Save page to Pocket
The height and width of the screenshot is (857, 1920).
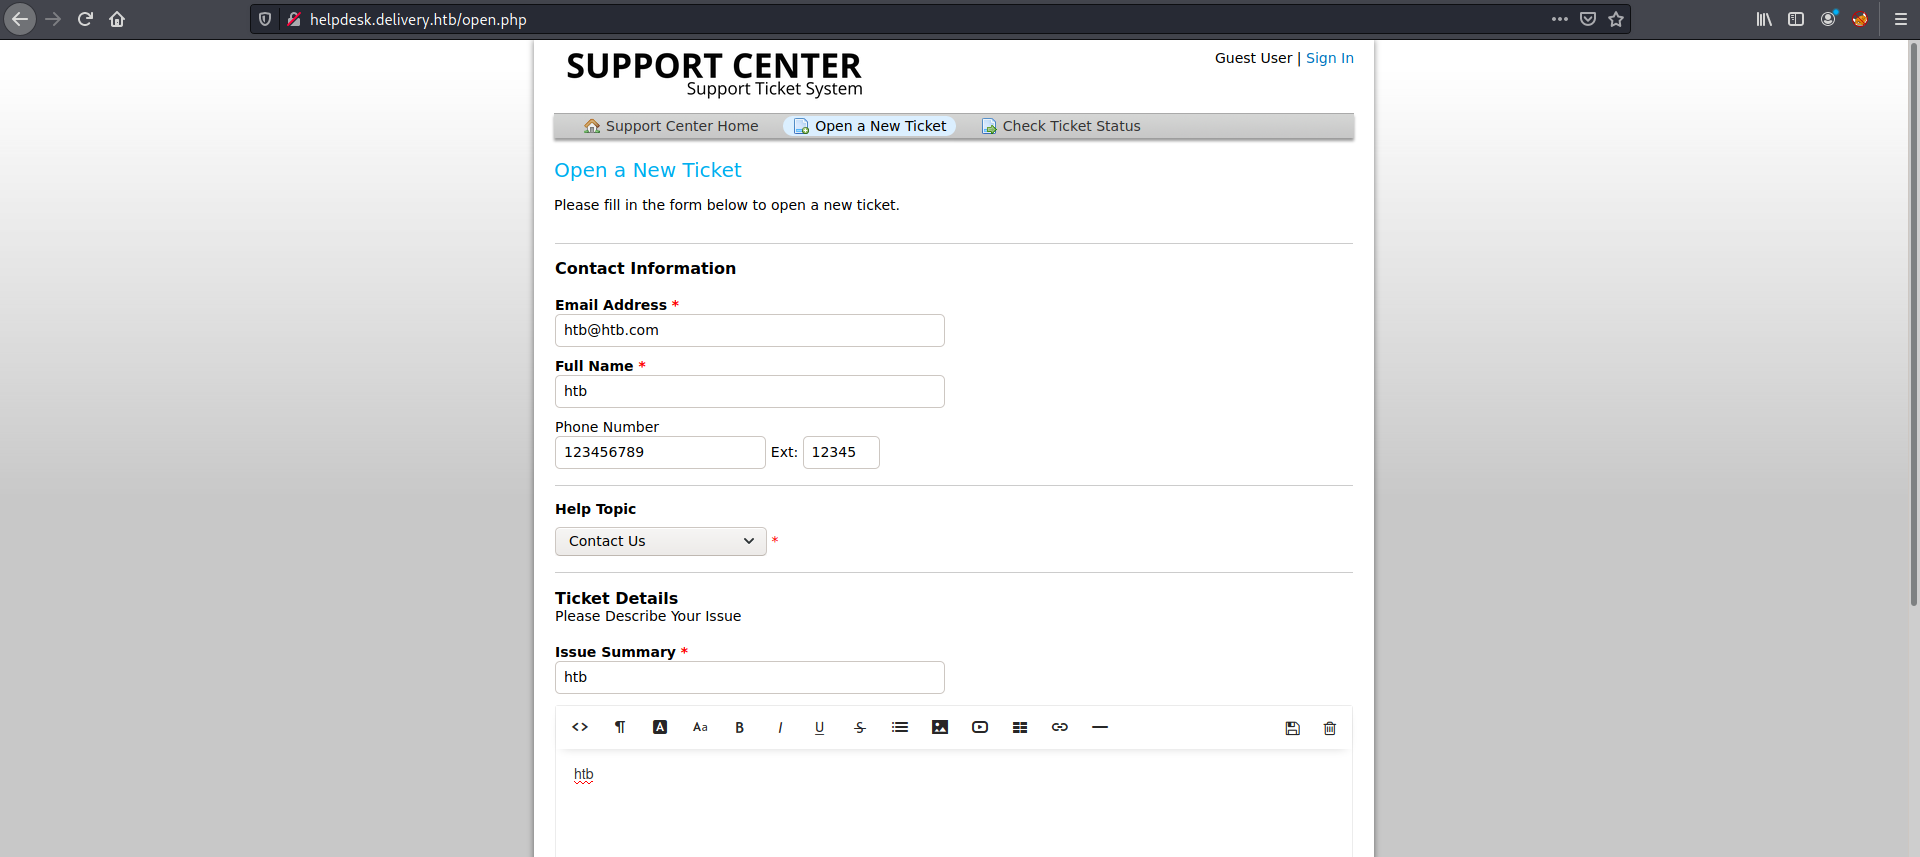pos(1588,19)
